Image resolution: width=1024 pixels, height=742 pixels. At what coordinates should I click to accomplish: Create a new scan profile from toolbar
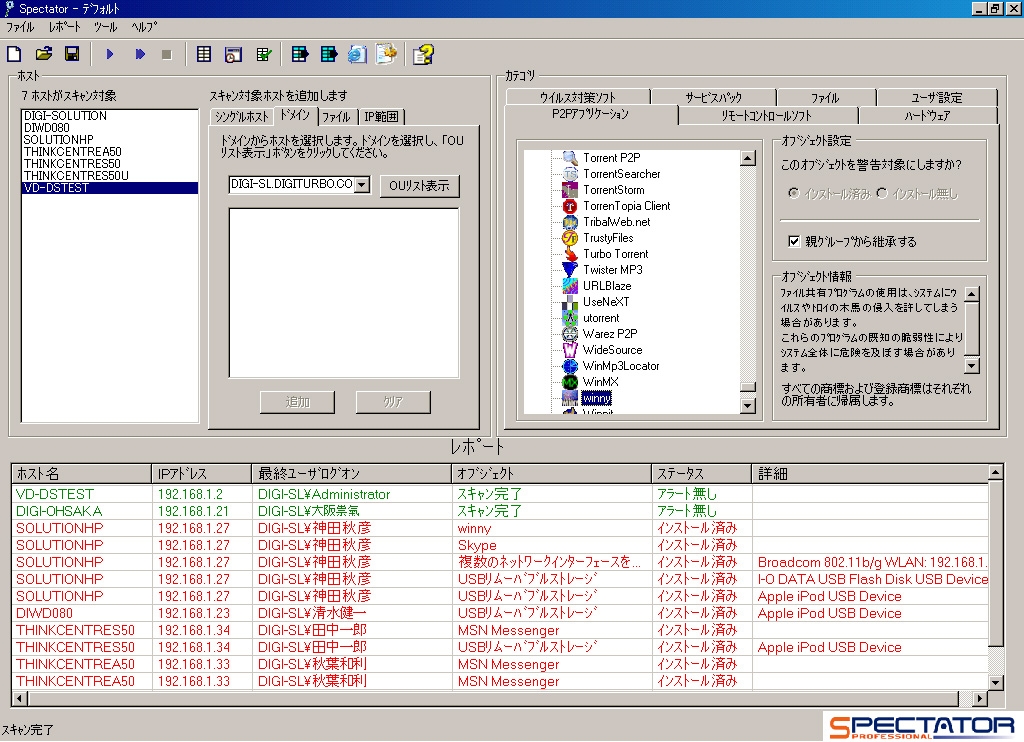click(14, 54)
